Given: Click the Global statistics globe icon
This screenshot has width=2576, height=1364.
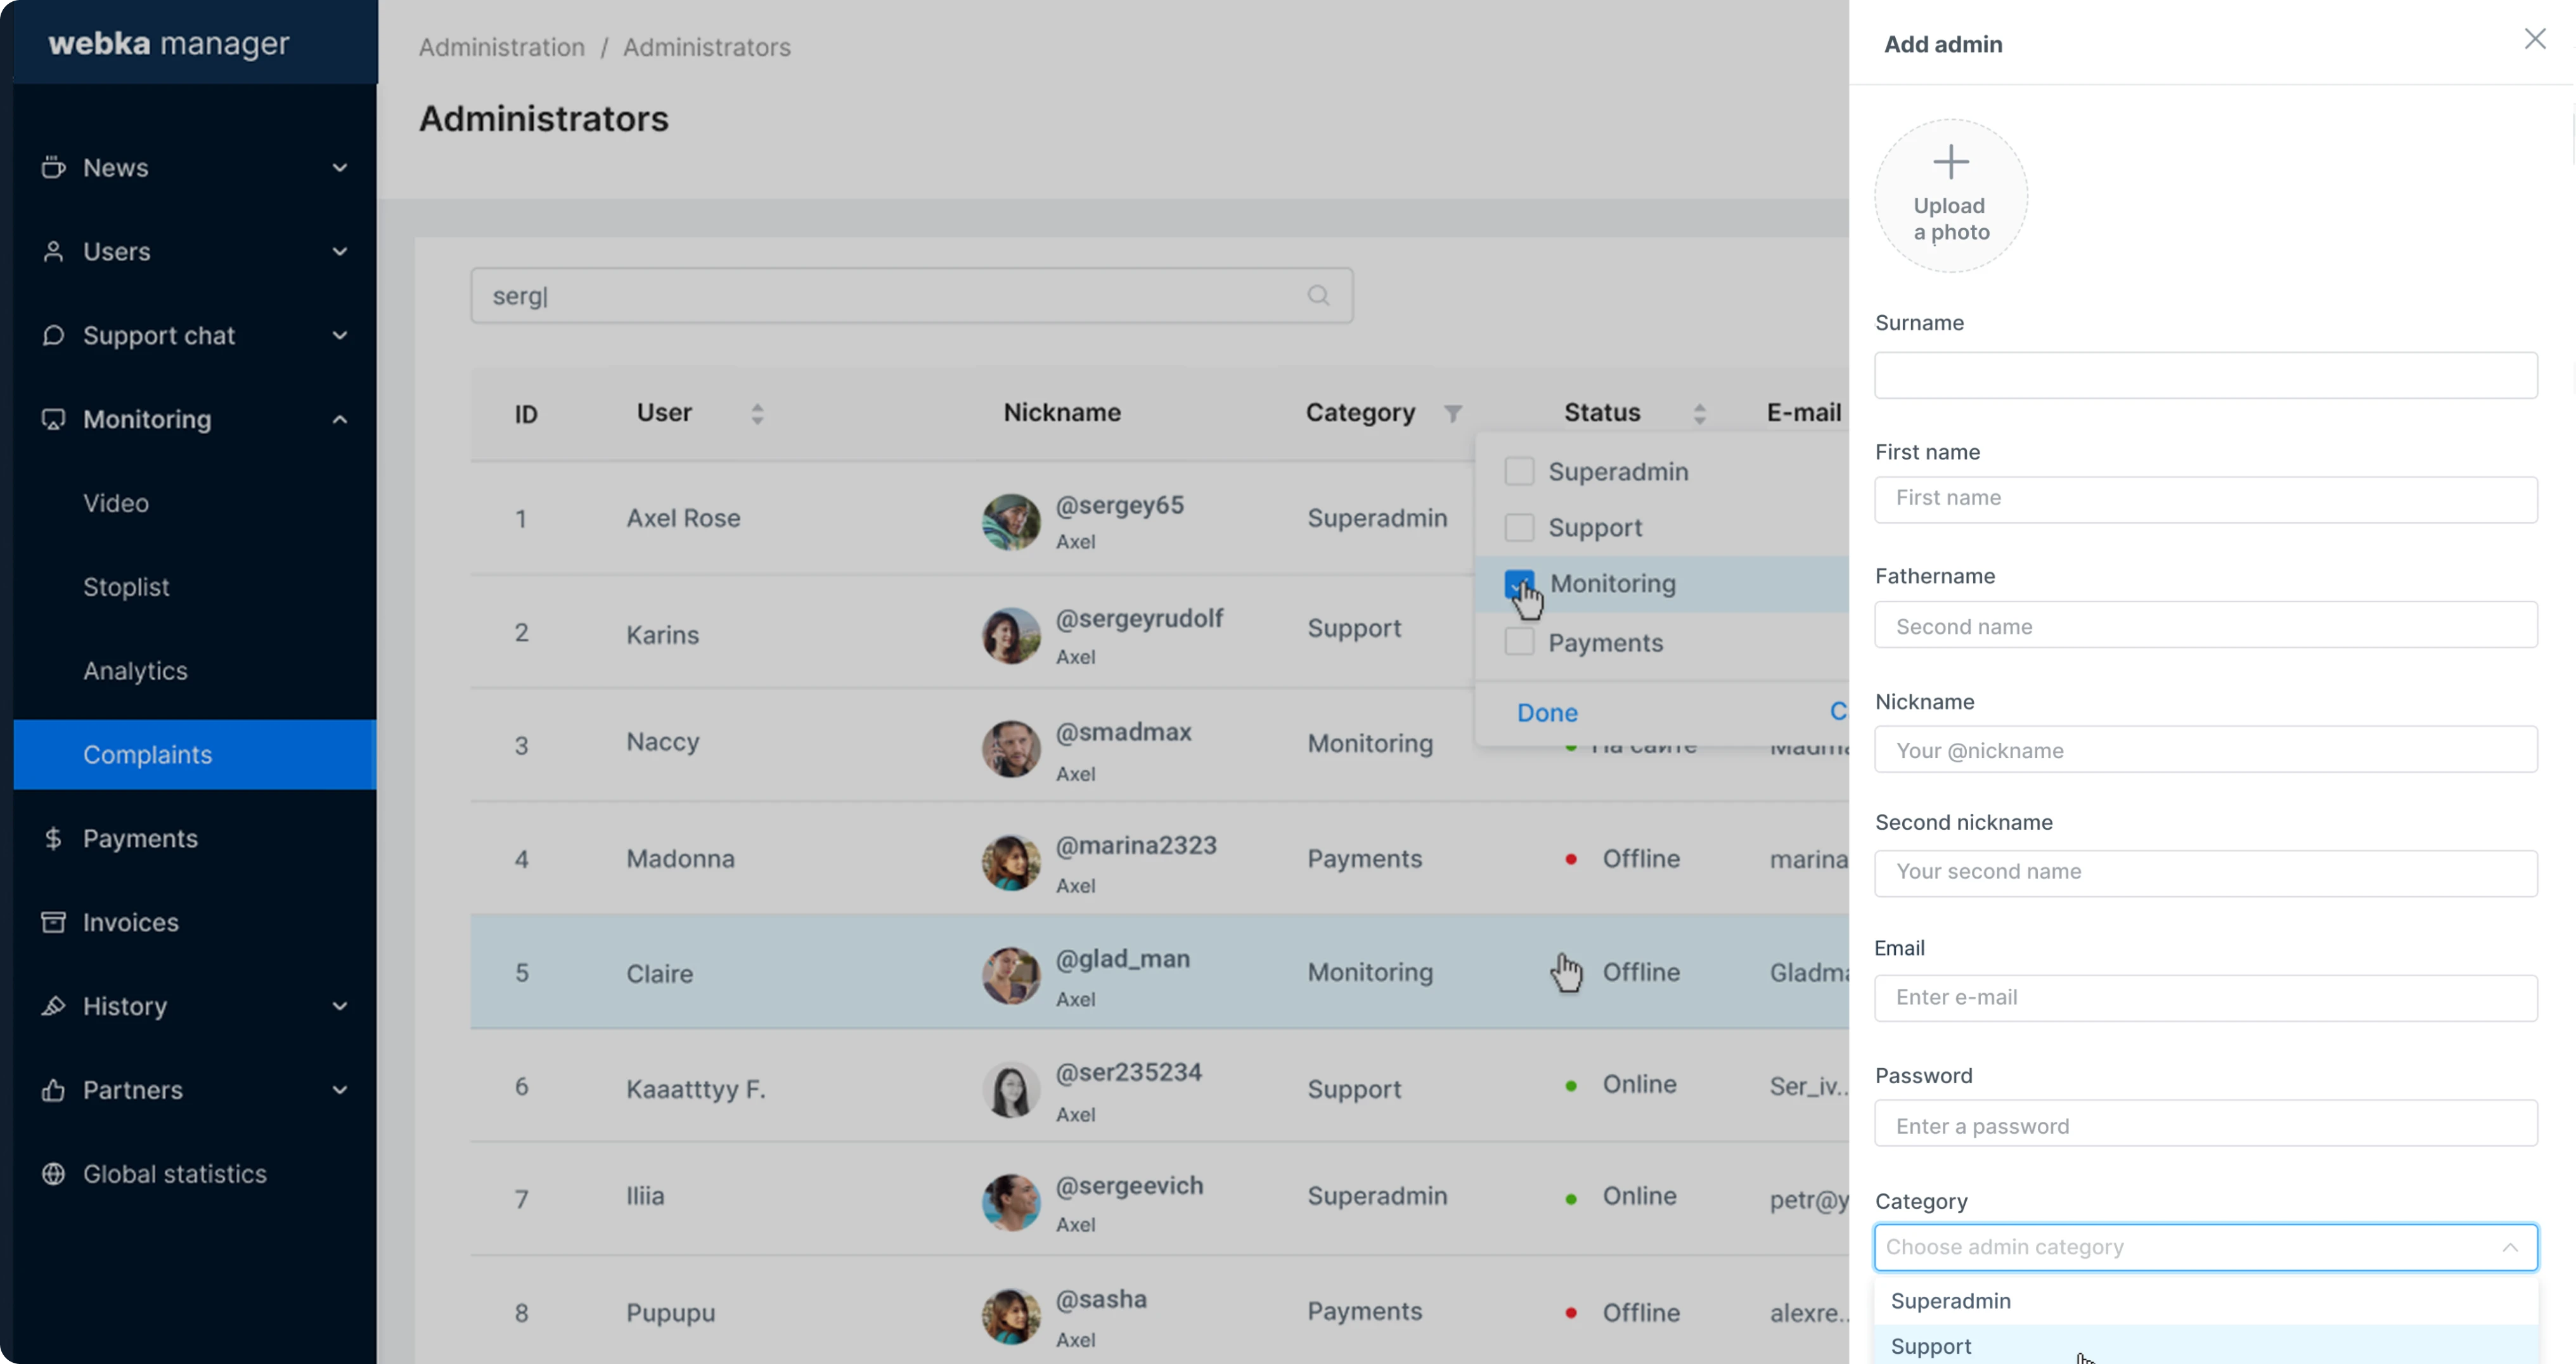Looking at the screenshot, I should [x=53, y=1174].
